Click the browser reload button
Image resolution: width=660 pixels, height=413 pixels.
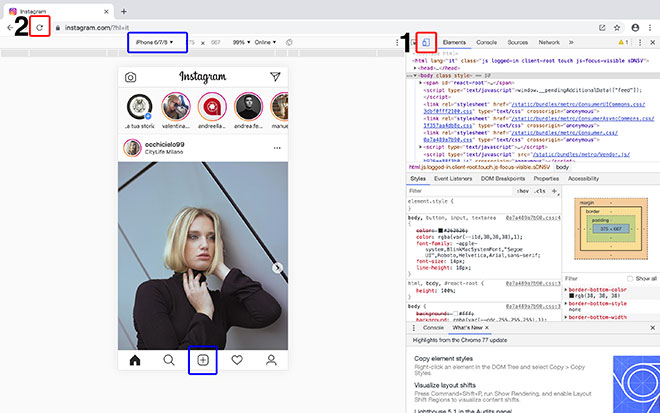point(39,27)
